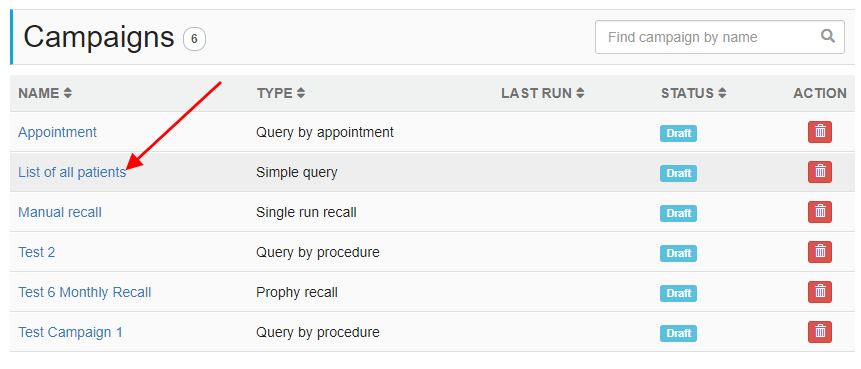This screenshot has height=369, width=861.
Task: Open the Test 2 campaign link
Action: [37, 253]
